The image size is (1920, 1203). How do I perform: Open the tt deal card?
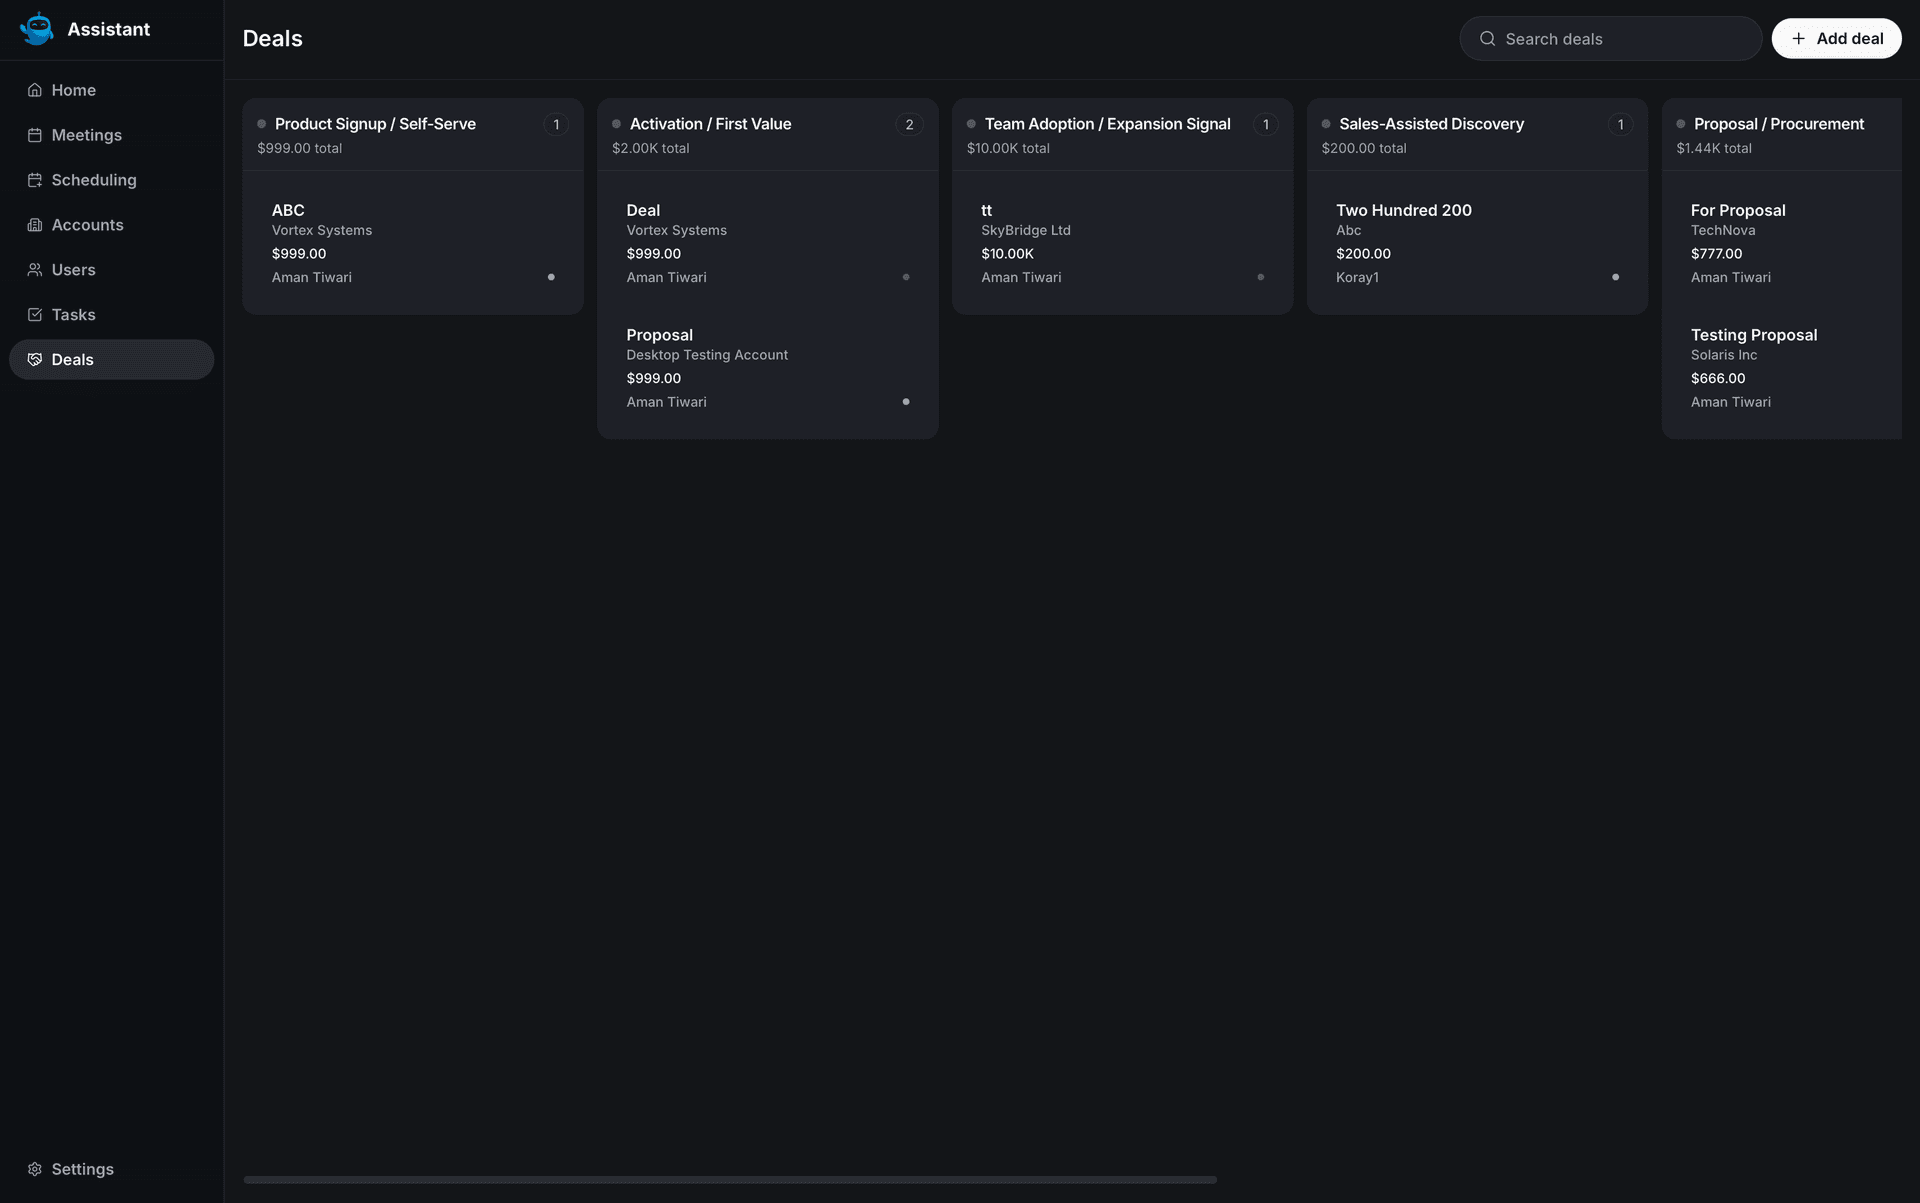click(x=1123, y=243)
